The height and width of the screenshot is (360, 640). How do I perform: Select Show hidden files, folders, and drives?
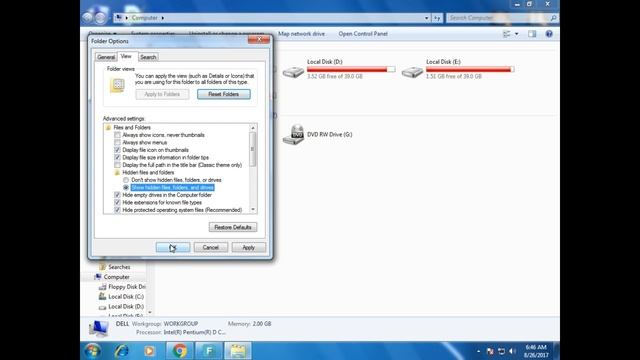pyautogui.click(x=126, y=187)
